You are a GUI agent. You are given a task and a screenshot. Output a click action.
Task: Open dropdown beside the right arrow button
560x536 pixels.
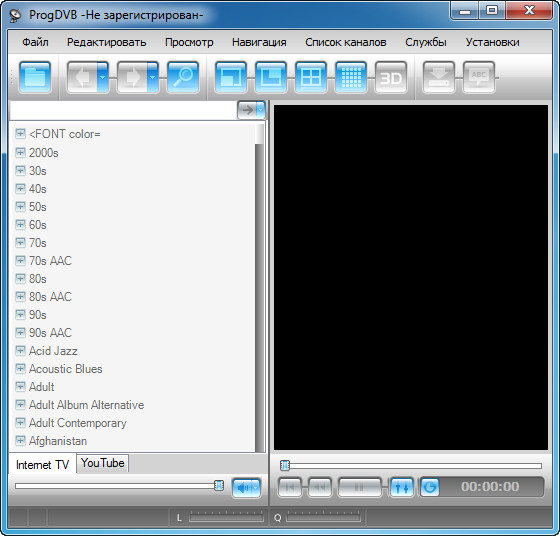coord(153,77)
